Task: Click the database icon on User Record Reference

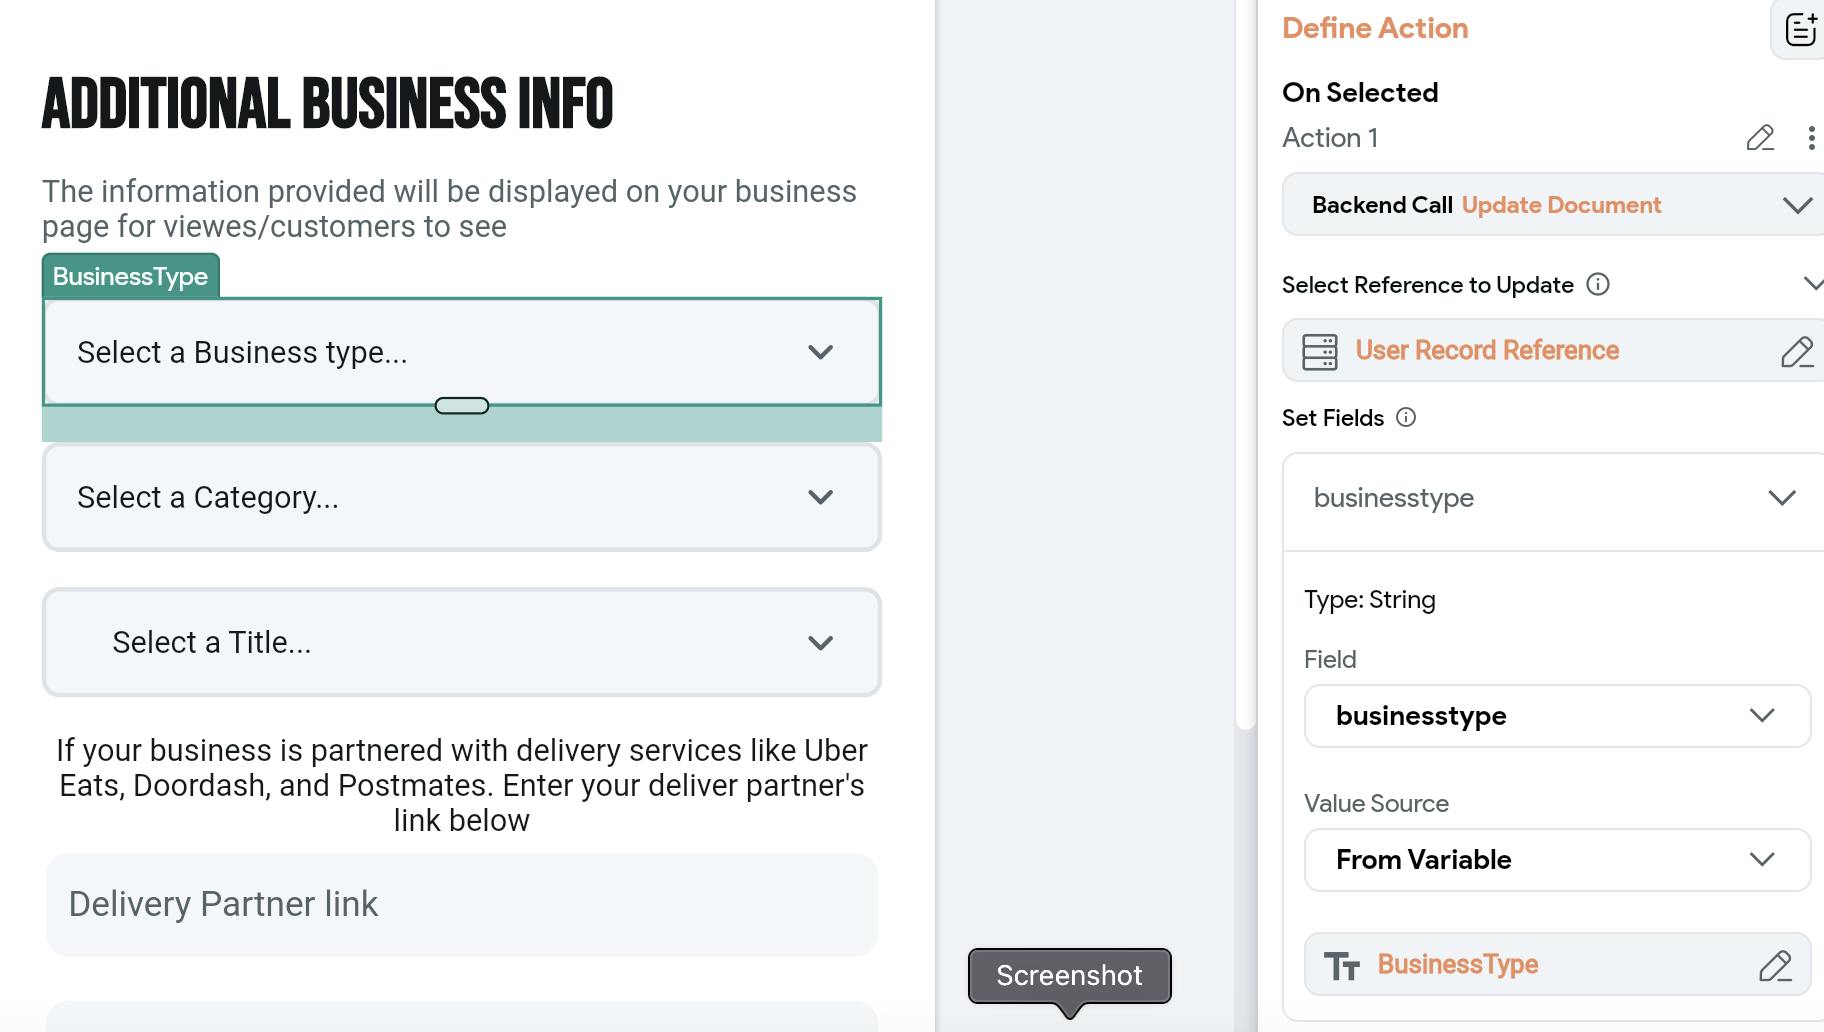Action: tap(1320, 352)
